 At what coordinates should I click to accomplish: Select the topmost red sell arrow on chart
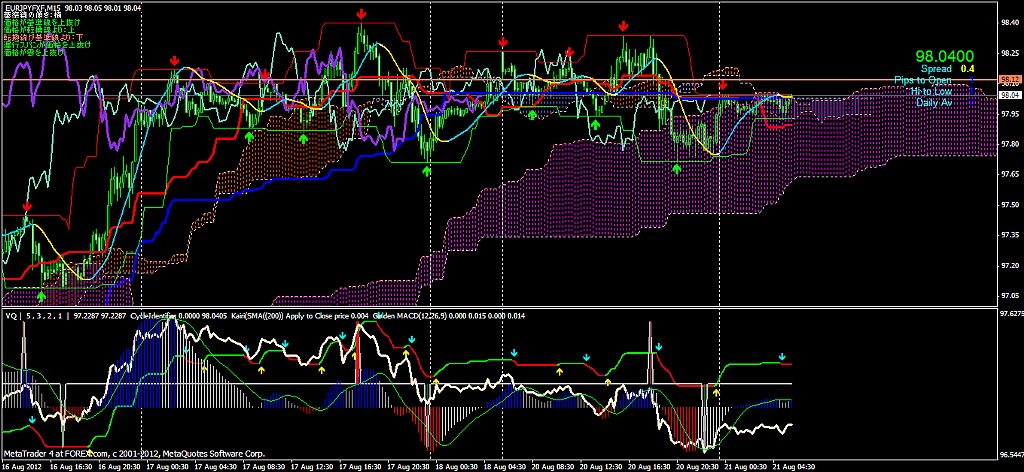coord(361,14)
